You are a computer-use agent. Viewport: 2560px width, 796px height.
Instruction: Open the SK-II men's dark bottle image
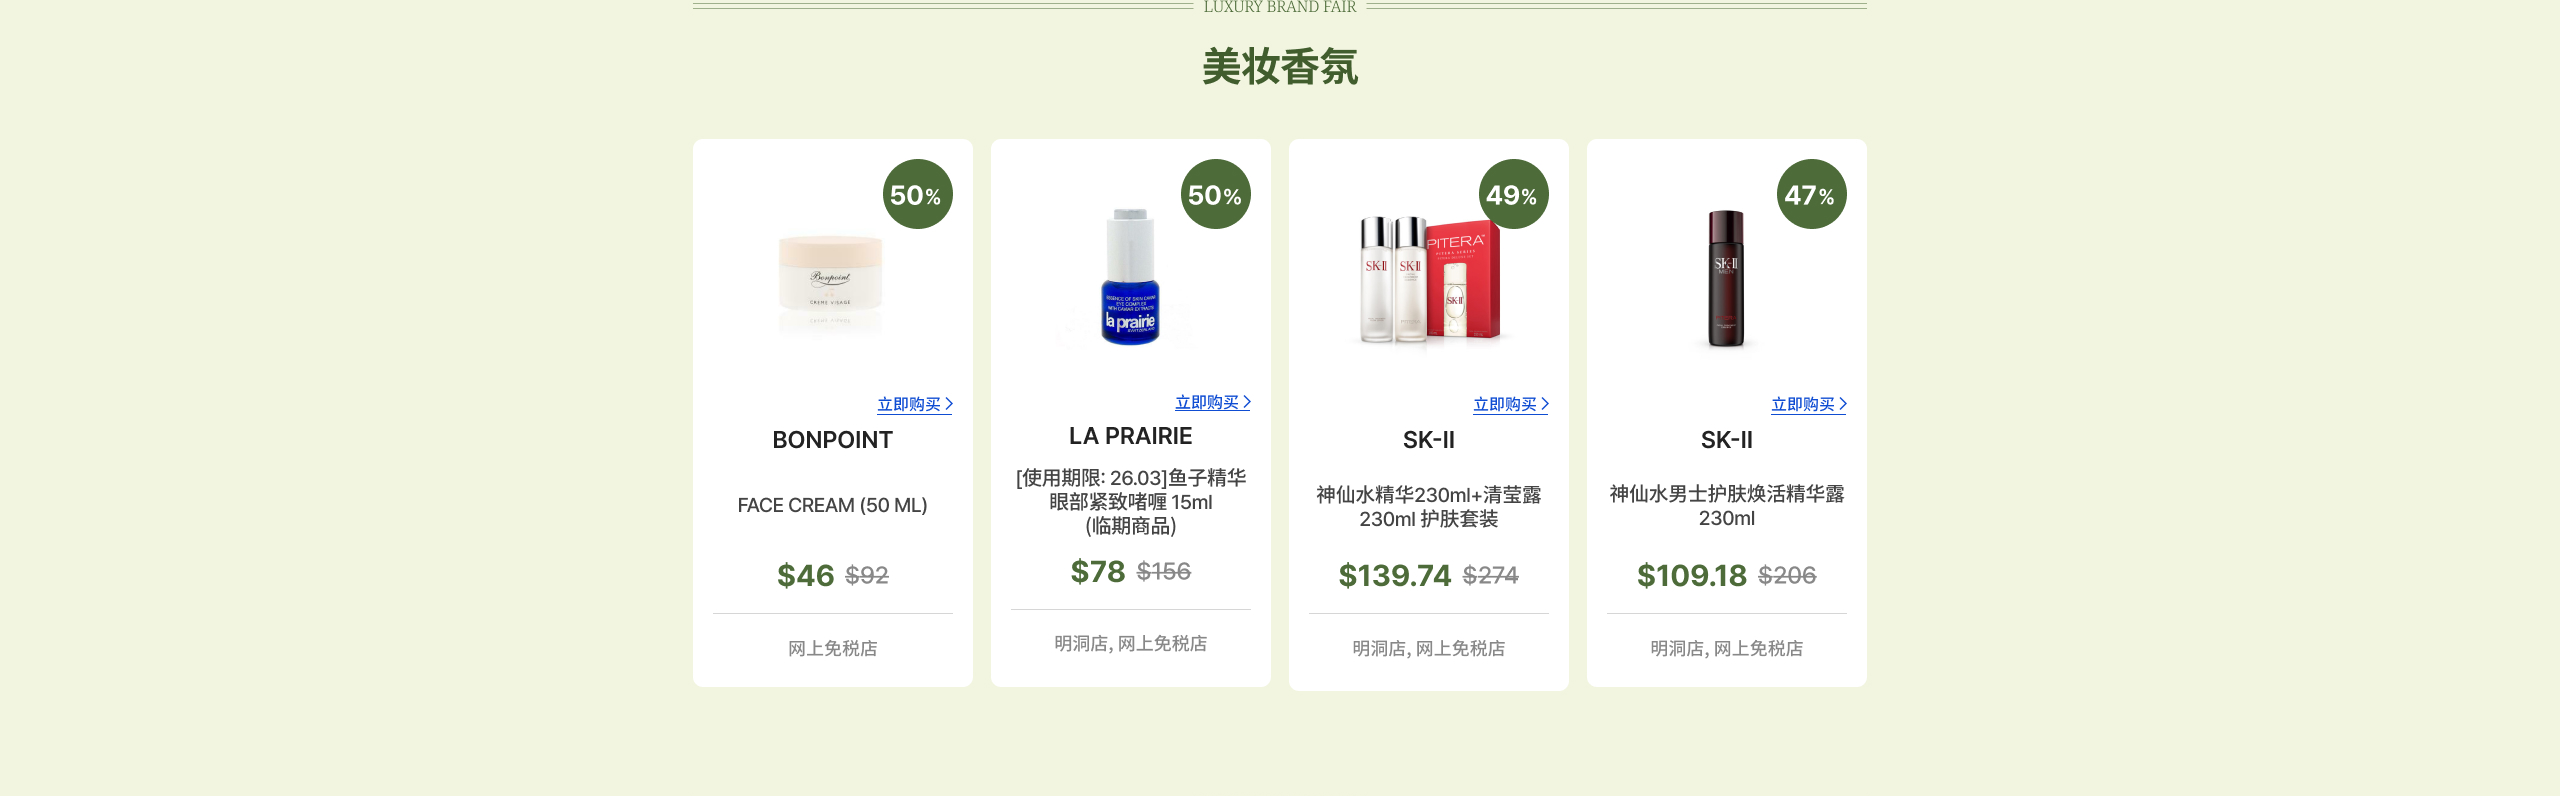[1726, 278]
